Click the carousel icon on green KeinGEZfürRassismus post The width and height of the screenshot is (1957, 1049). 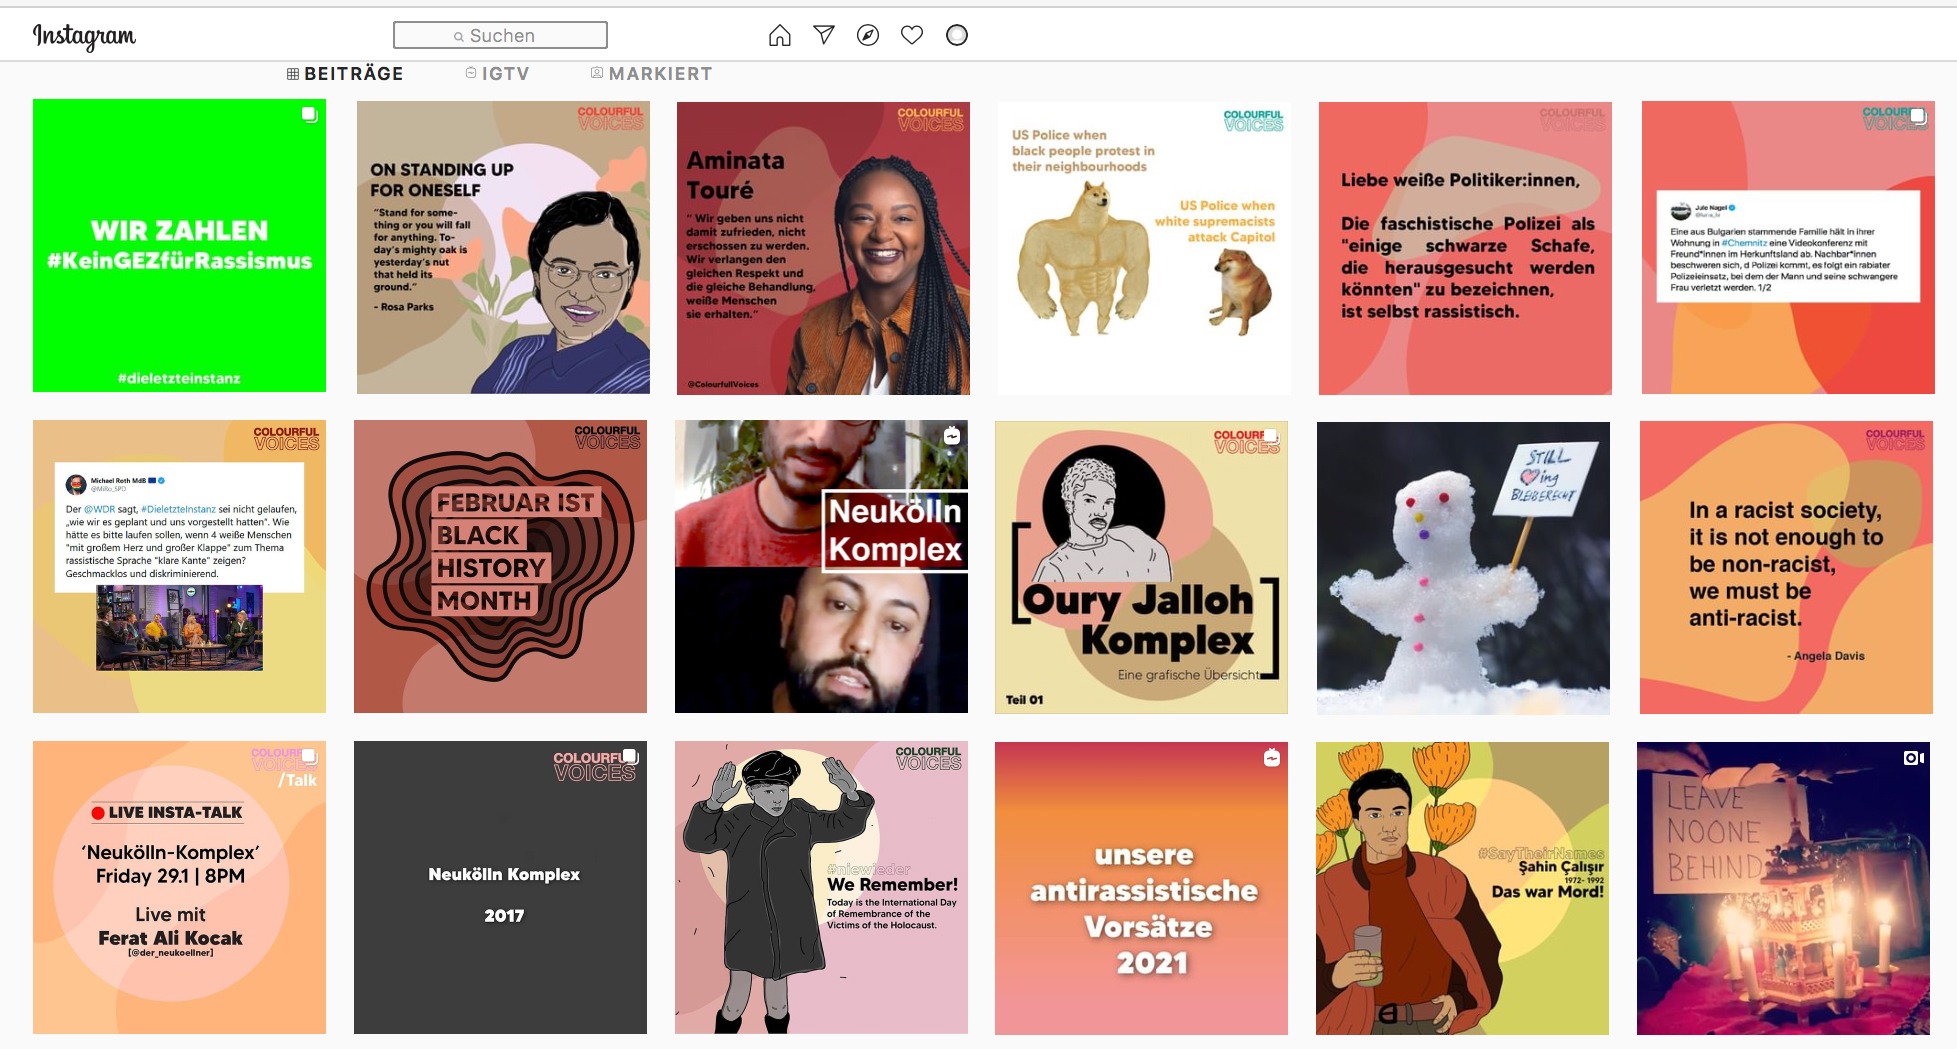(310, 115)
